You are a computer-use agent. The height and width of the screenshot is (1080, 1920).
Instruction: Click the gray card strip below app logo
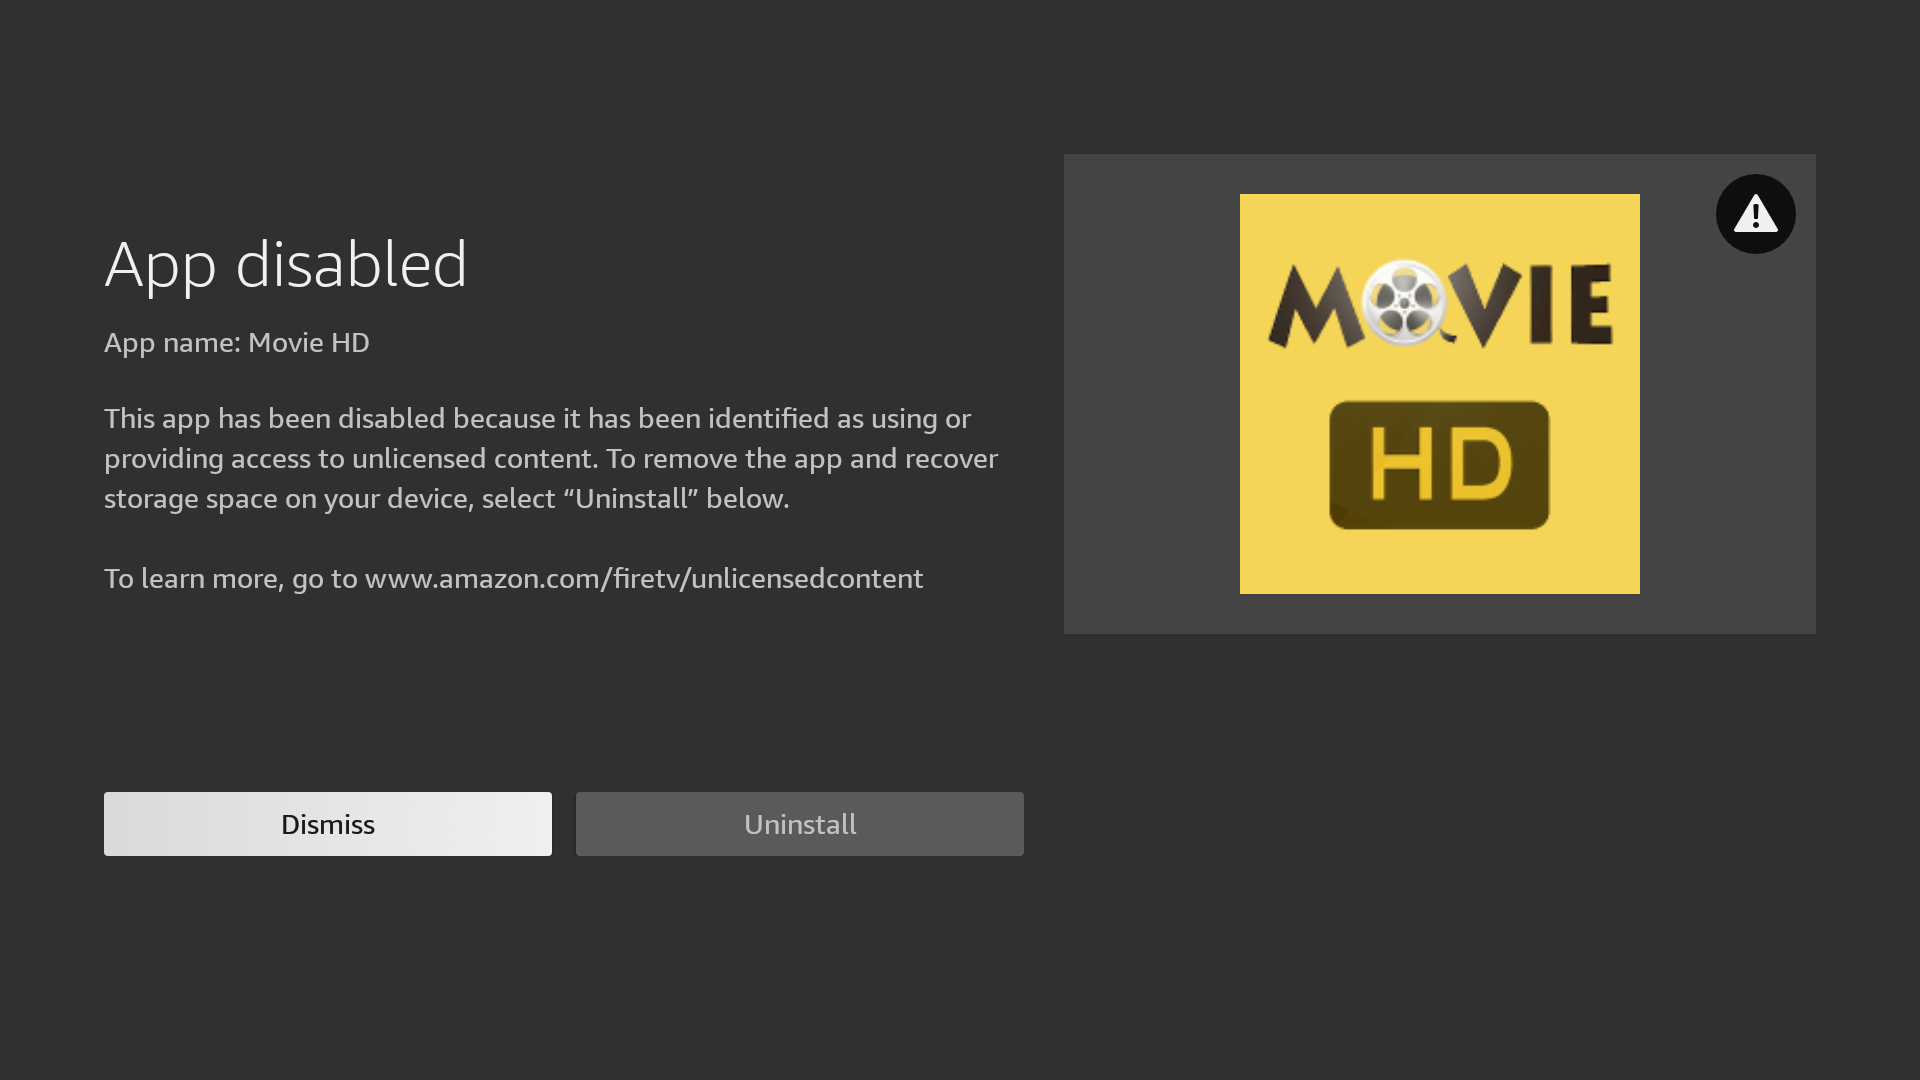pos(1439,614)
